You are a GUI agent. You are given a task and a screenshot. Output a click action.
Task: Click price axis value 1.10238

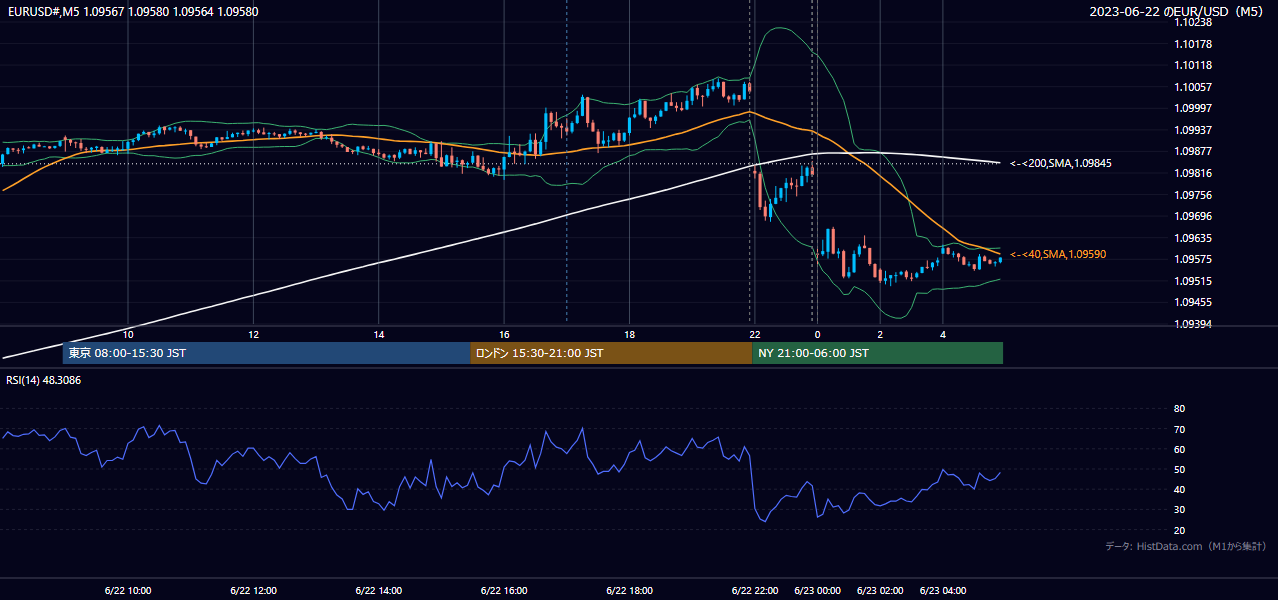pyautogui.click(x=1192, y=23)
